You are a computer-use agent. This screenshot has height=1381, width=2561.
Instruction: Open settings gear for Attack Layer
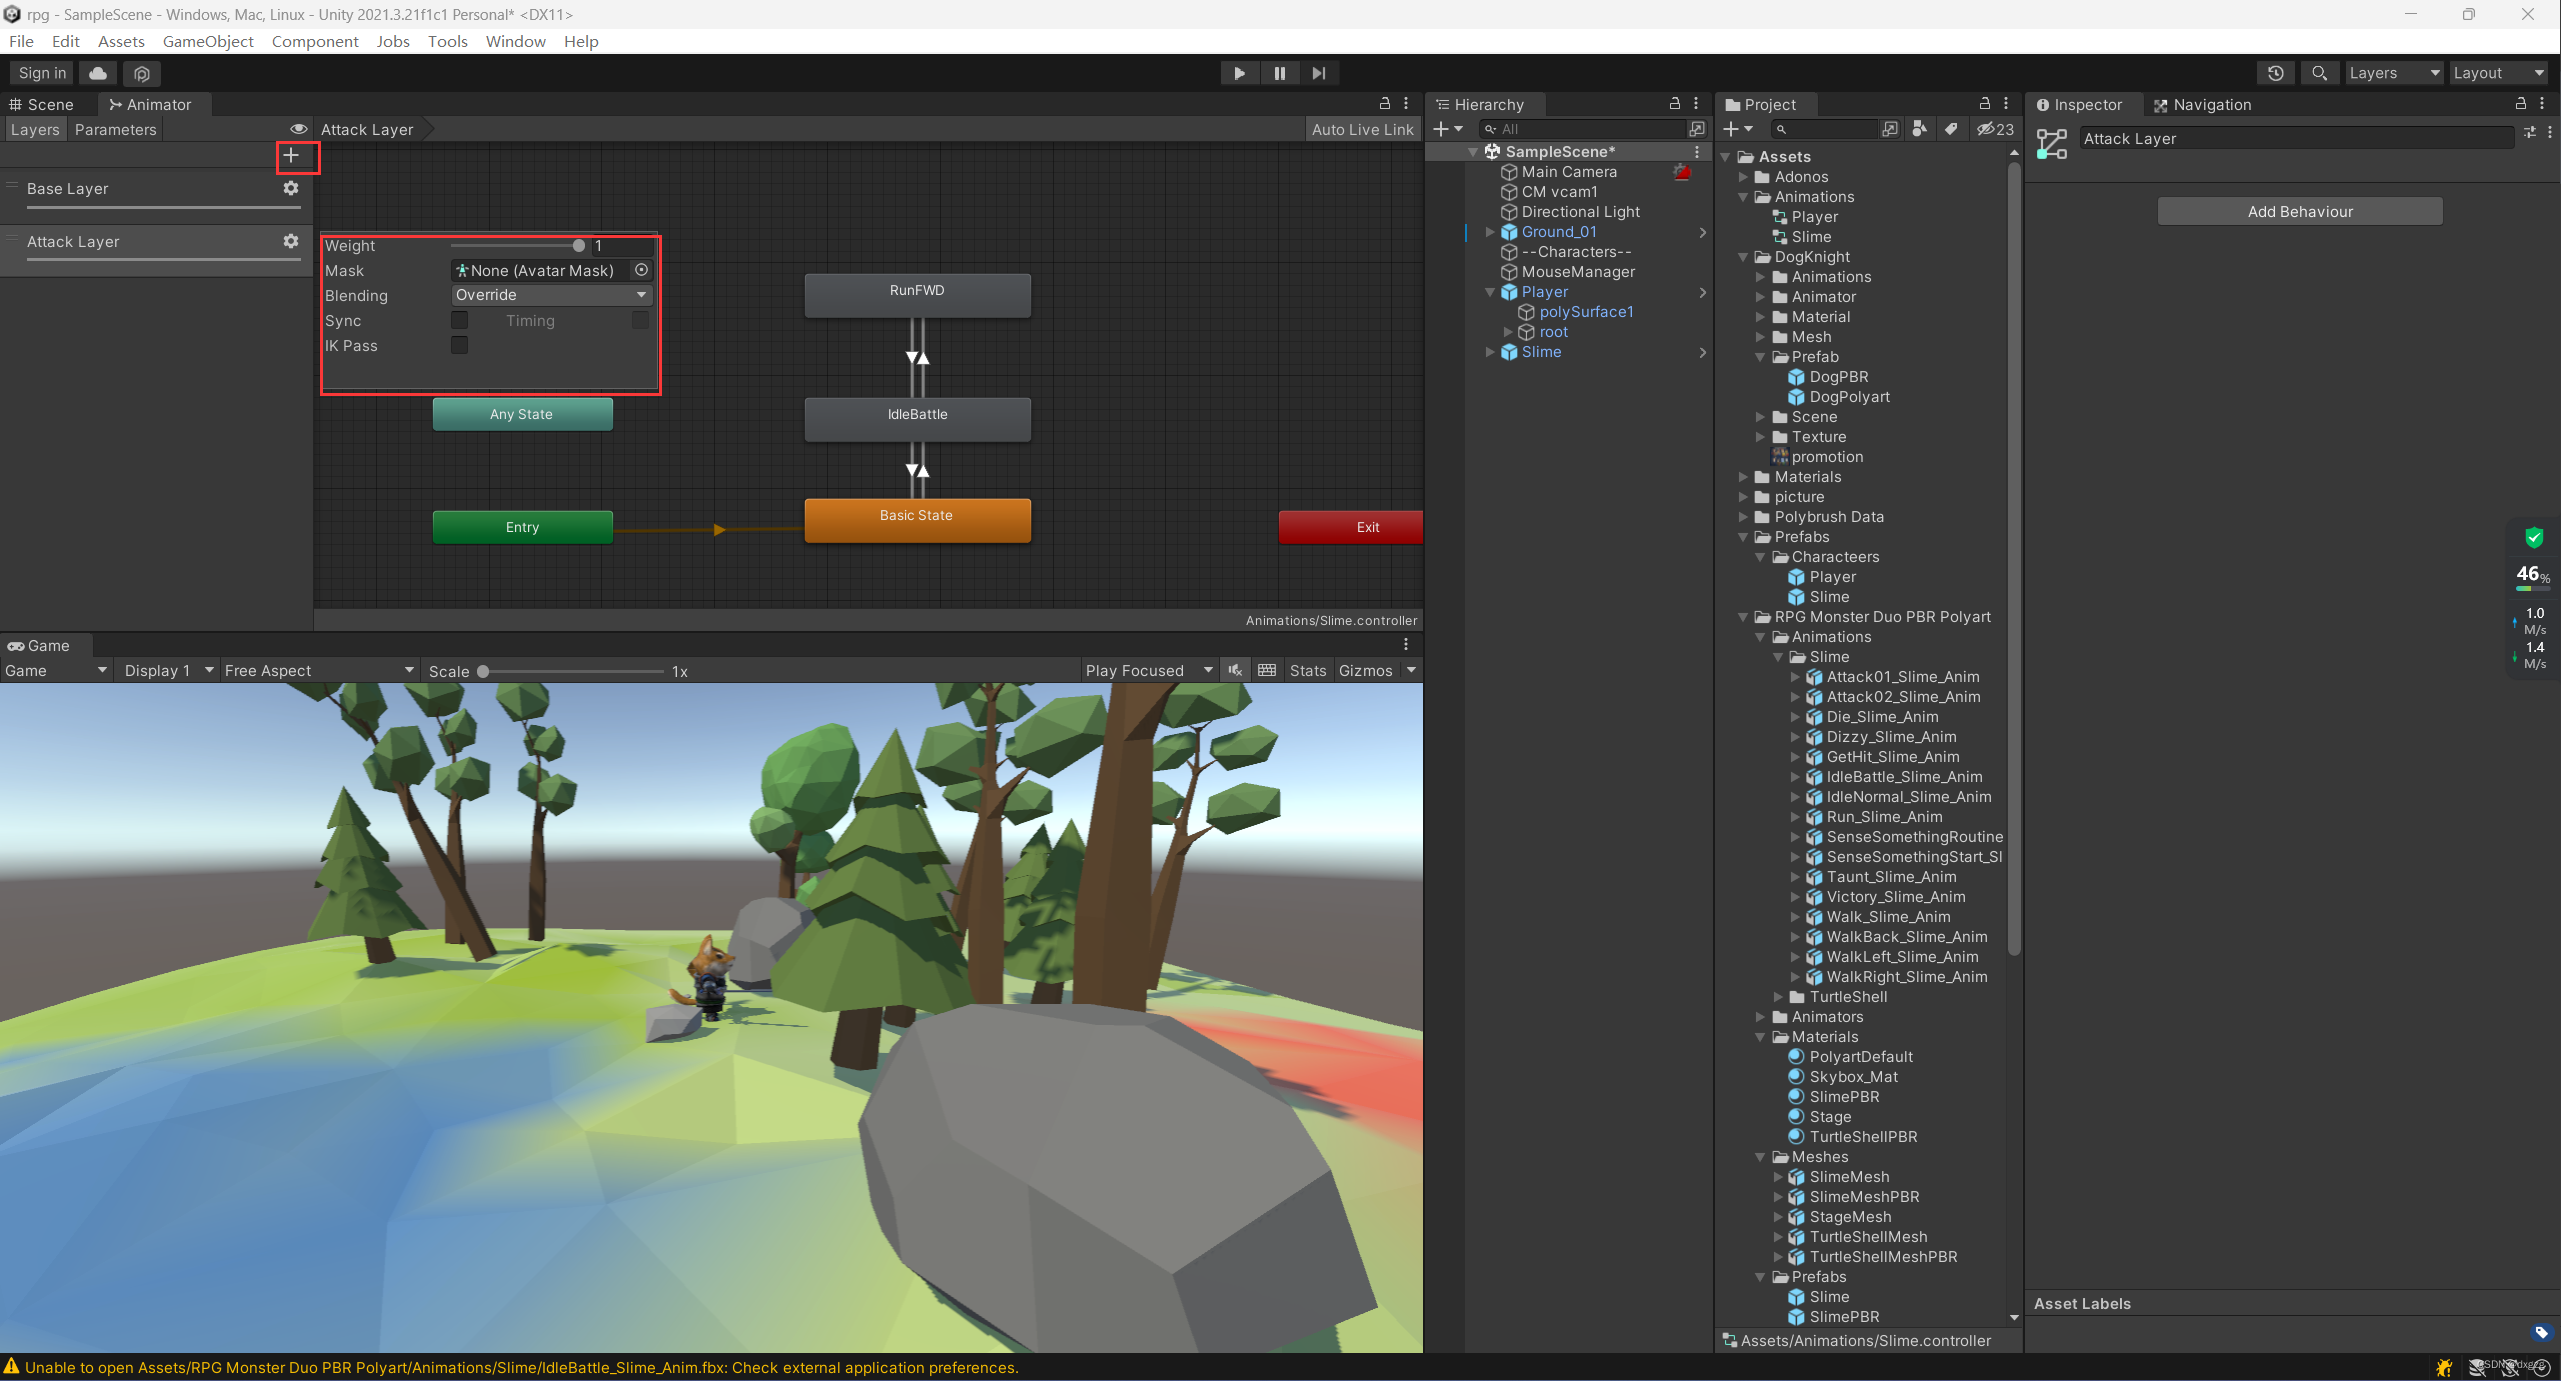pyautogui.click(x=291, y=241)
